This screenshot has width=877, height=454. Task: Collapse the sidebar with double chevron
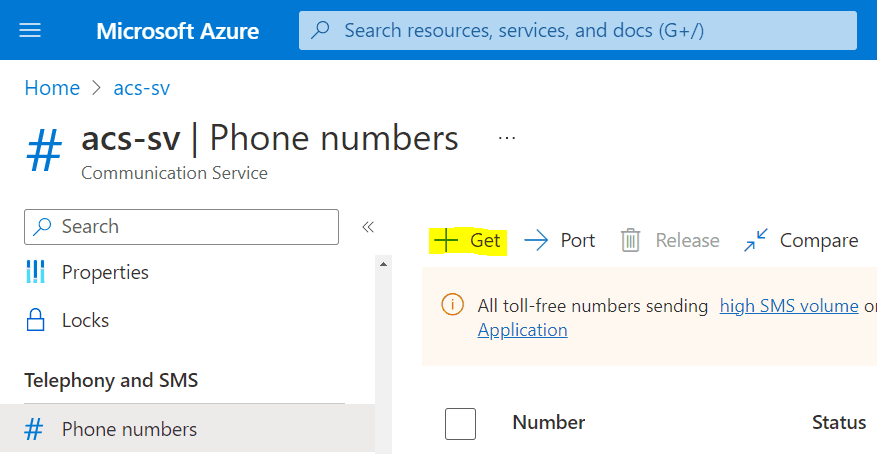367,226
